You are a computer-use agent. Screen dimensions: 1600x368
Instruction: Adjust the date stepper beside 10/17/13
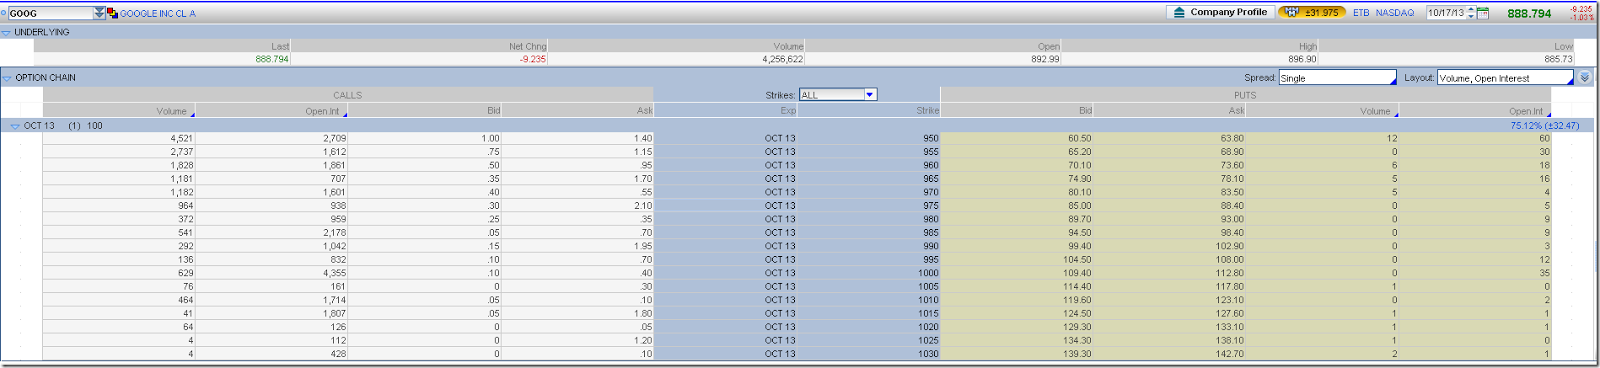1471,13
